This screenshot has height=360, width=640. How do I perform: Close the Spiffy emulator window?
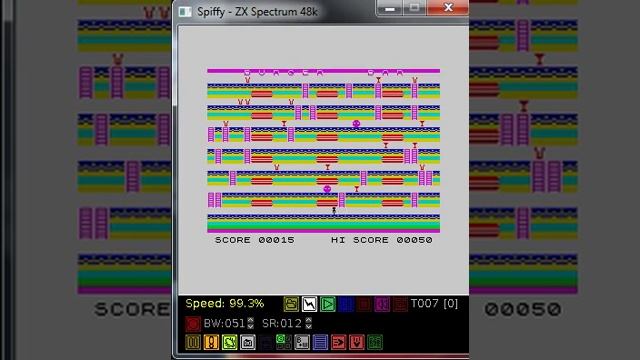(448, 8)
